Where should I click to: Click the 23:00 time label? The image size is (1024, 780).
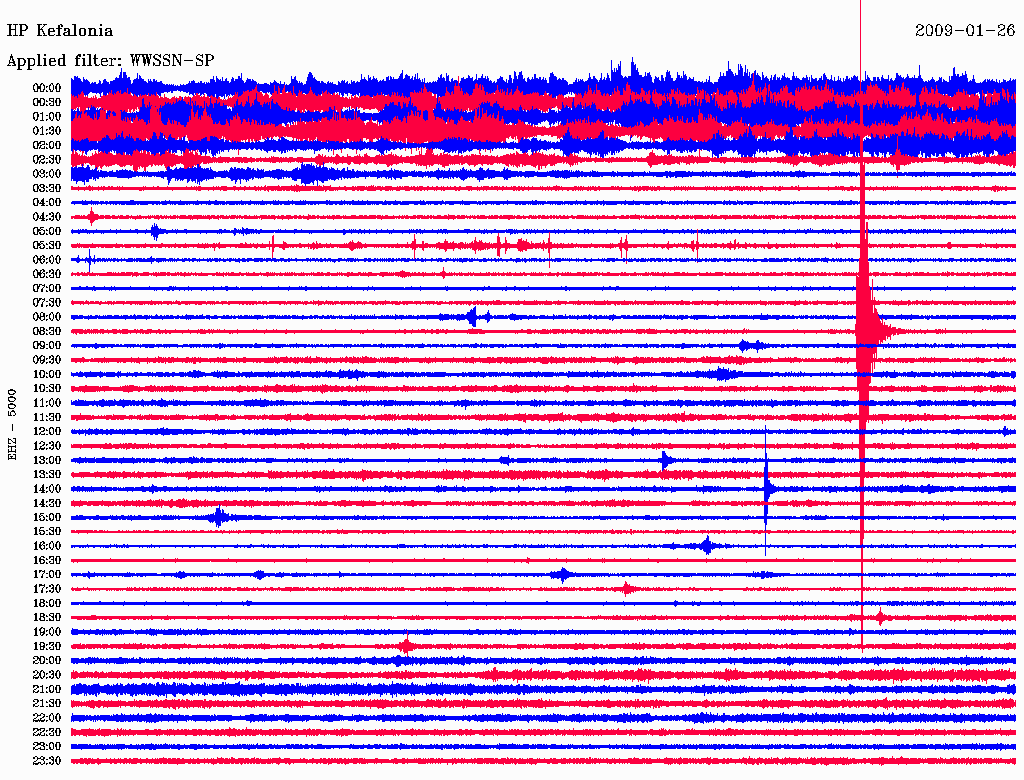pyautogui.click(x=47, y=747)
